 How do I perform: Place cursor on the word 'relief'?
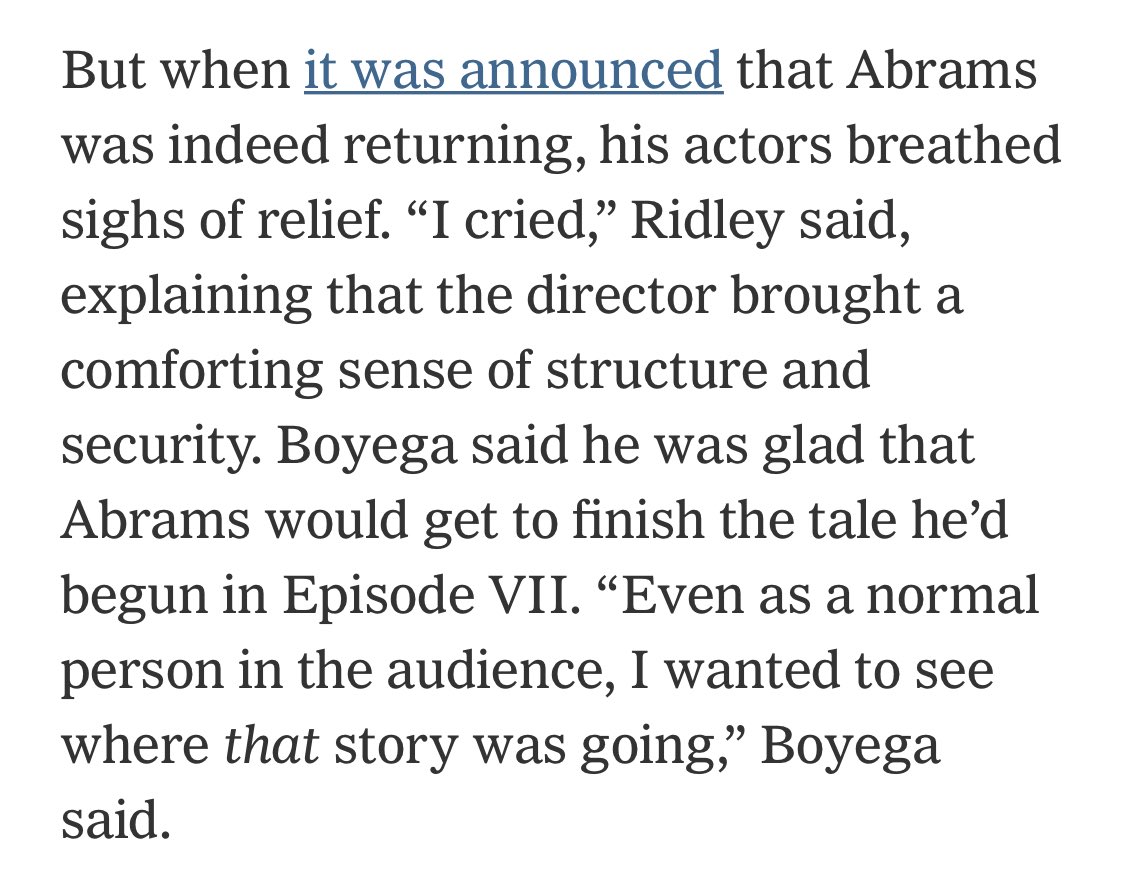pos(320,219)
